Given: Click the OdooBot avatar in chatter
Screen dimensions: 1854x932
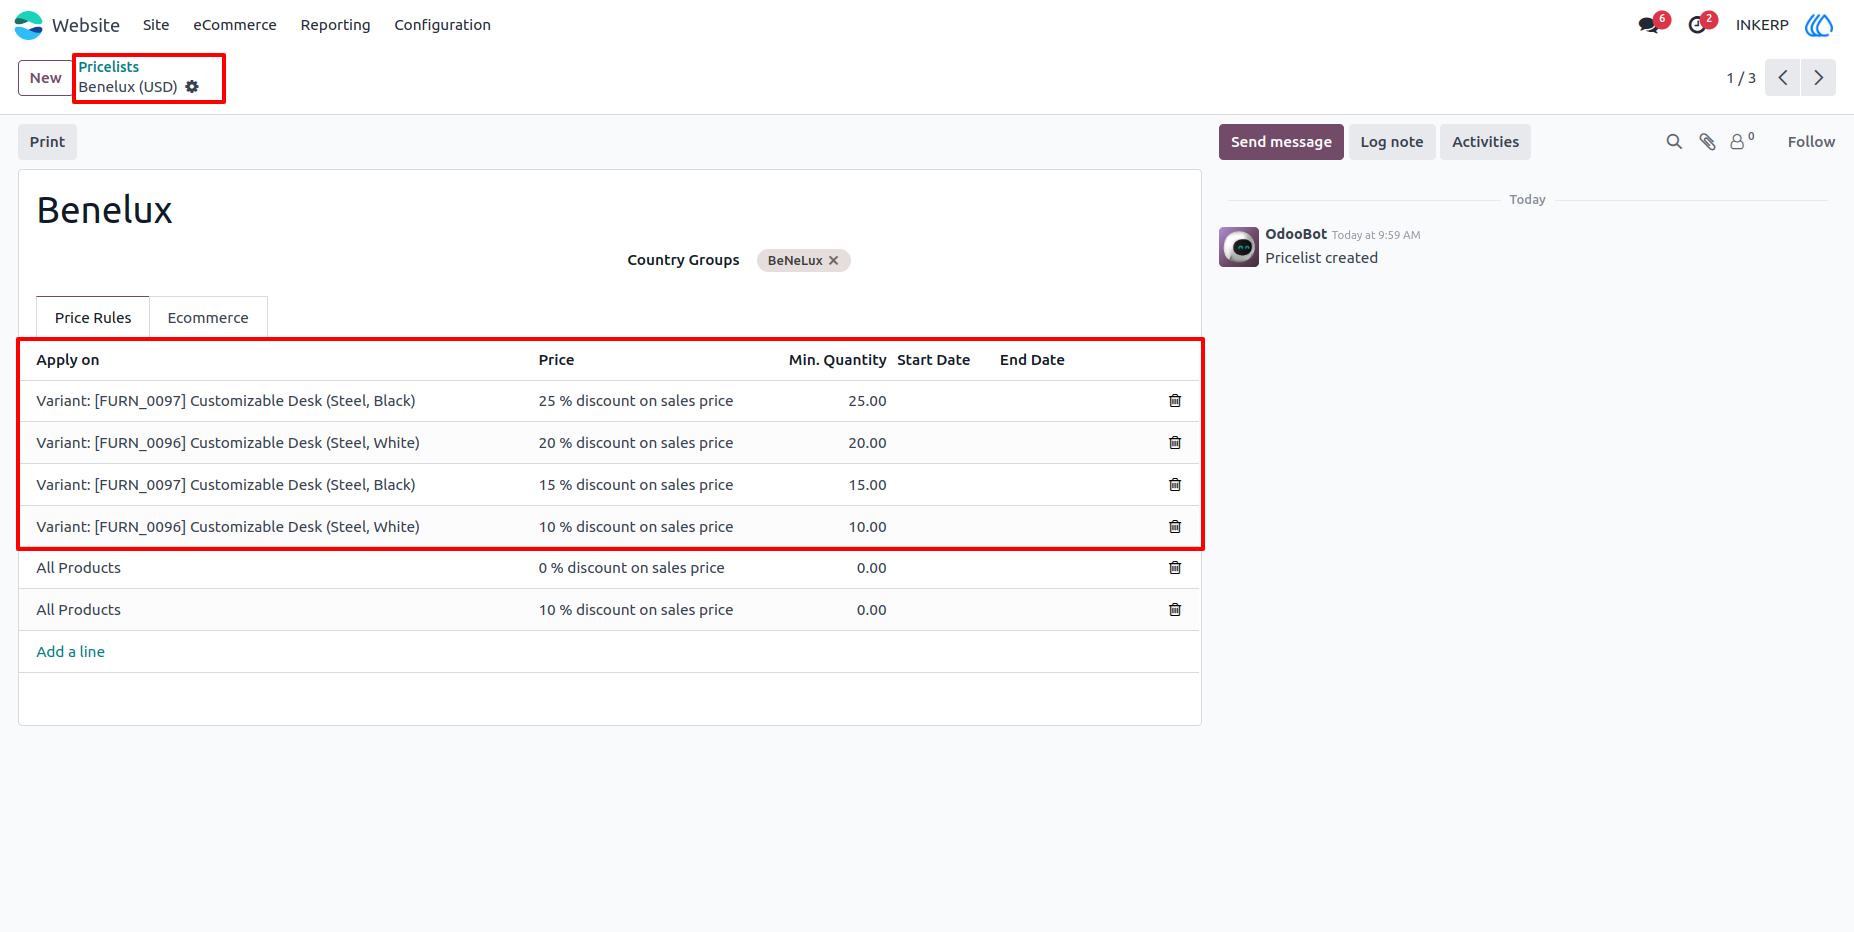Looking at the screenshot, I should pyautogui.click(x=1239, y=247).
